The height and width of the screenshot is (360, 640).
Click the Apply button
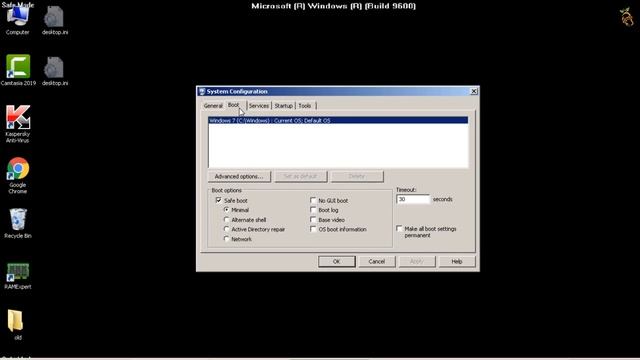click(x=417, y=262)
